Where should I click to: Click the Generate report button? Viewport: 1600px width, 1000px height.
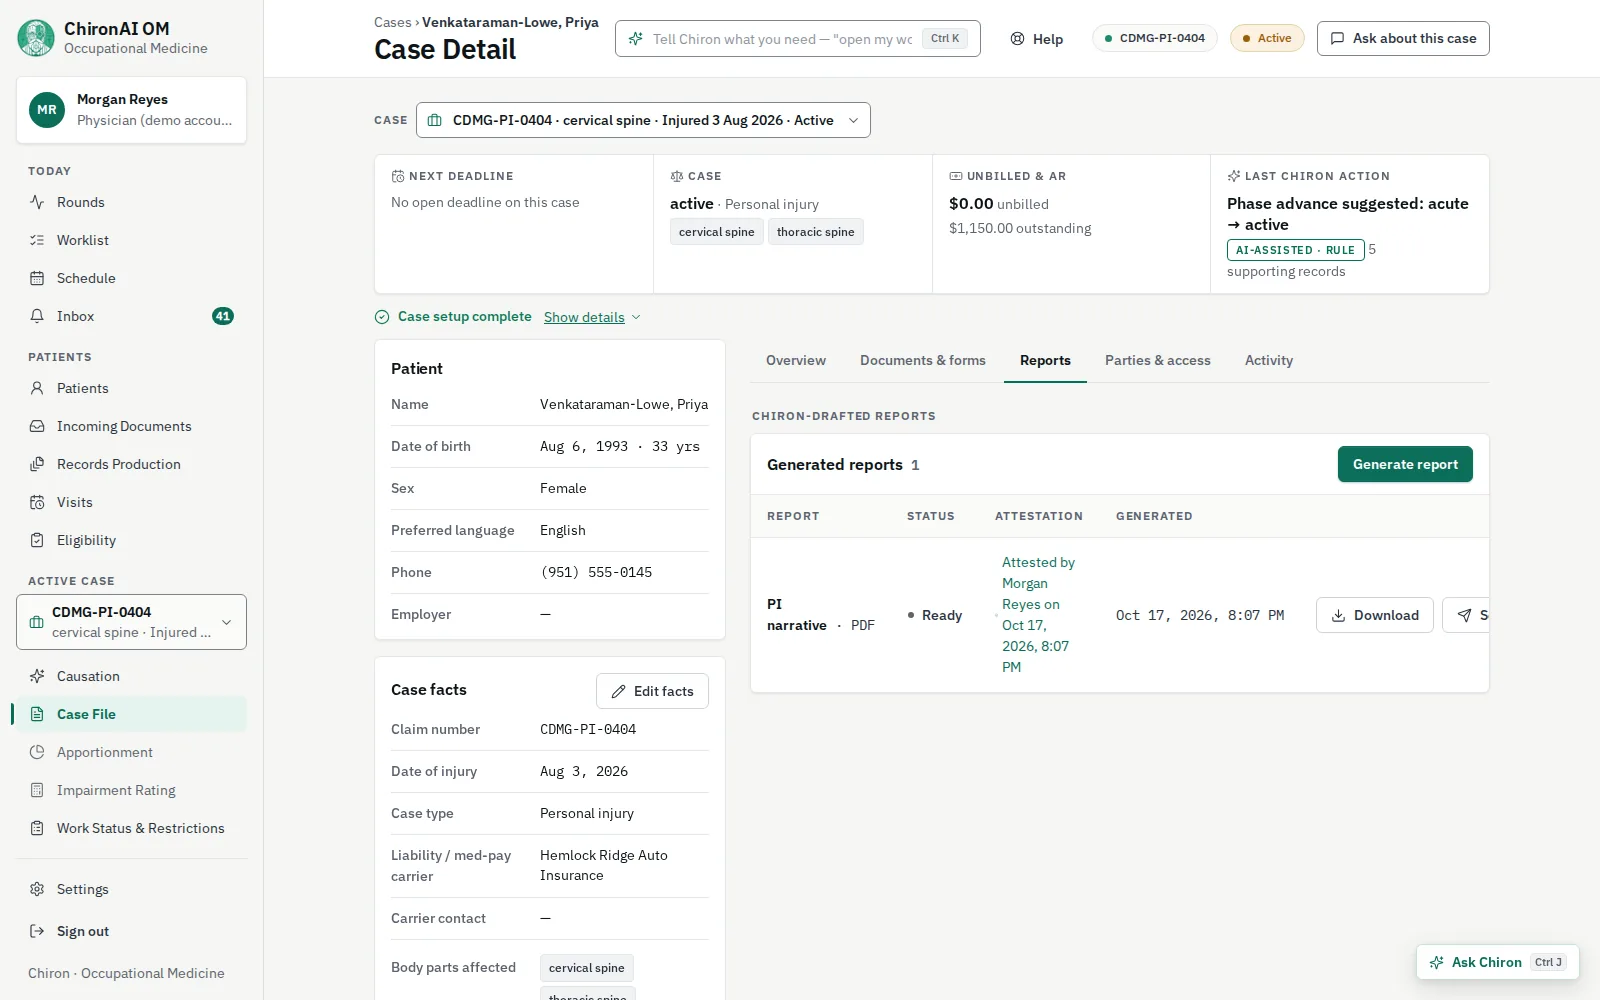[x=1405, y=464]
